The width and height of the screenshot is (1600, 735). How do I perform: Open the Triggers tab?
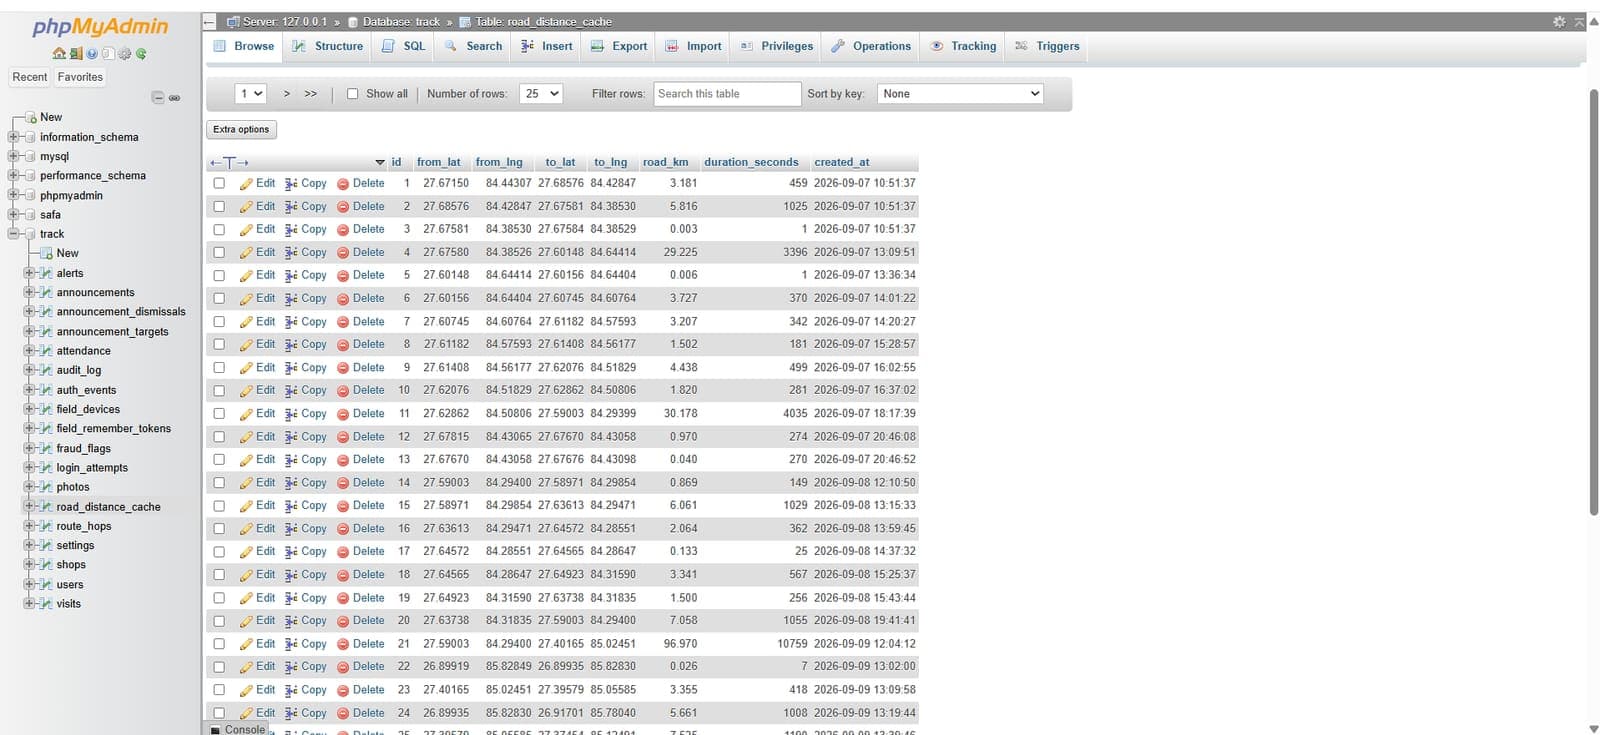1047,46
